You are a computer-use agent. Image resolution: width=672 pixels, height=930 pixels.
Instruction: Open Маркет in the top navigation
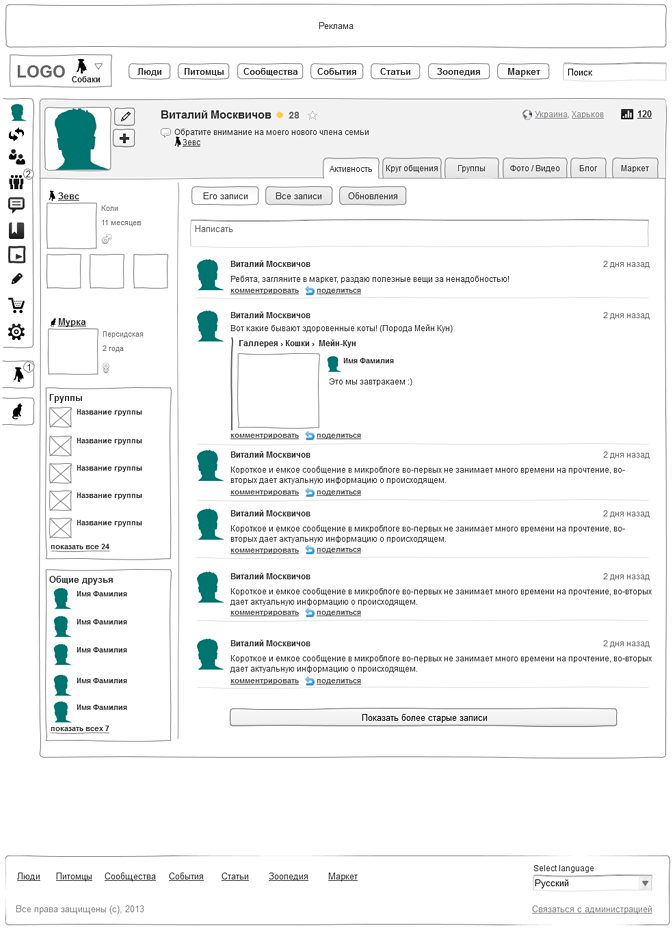point(523,71)
